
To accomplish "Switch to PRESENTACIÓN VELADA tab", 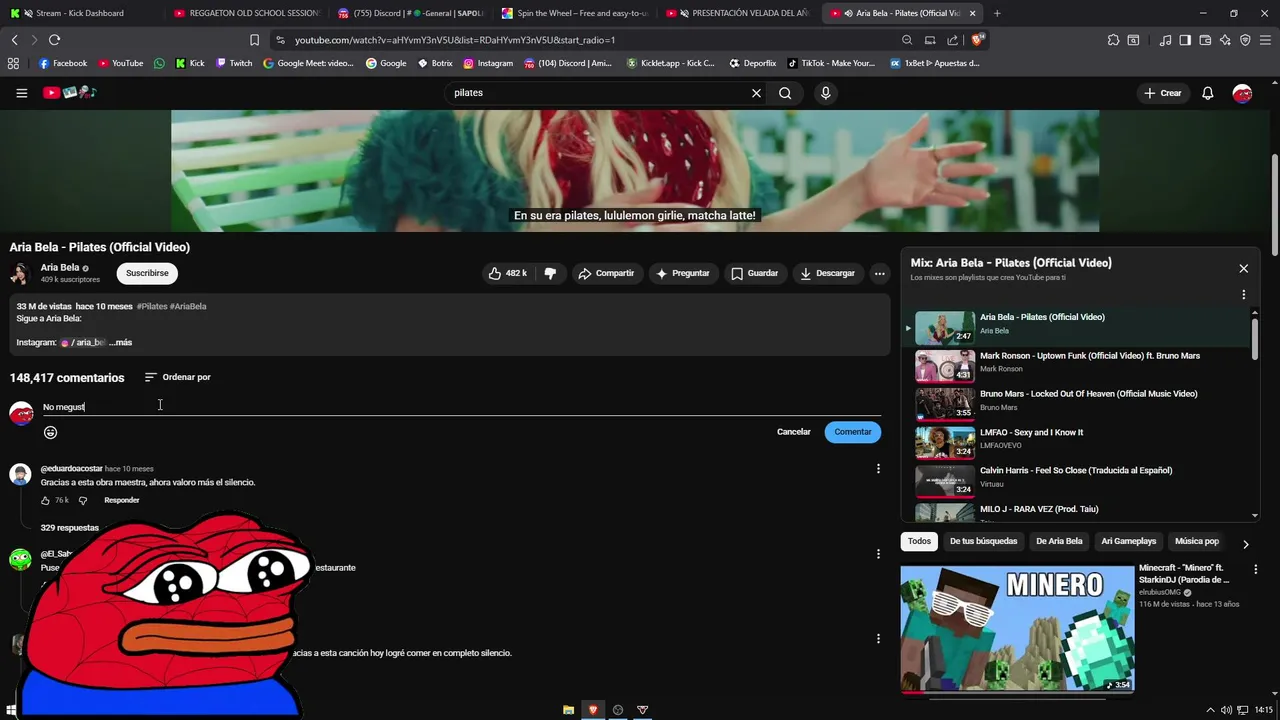I will tap(738, 13).
